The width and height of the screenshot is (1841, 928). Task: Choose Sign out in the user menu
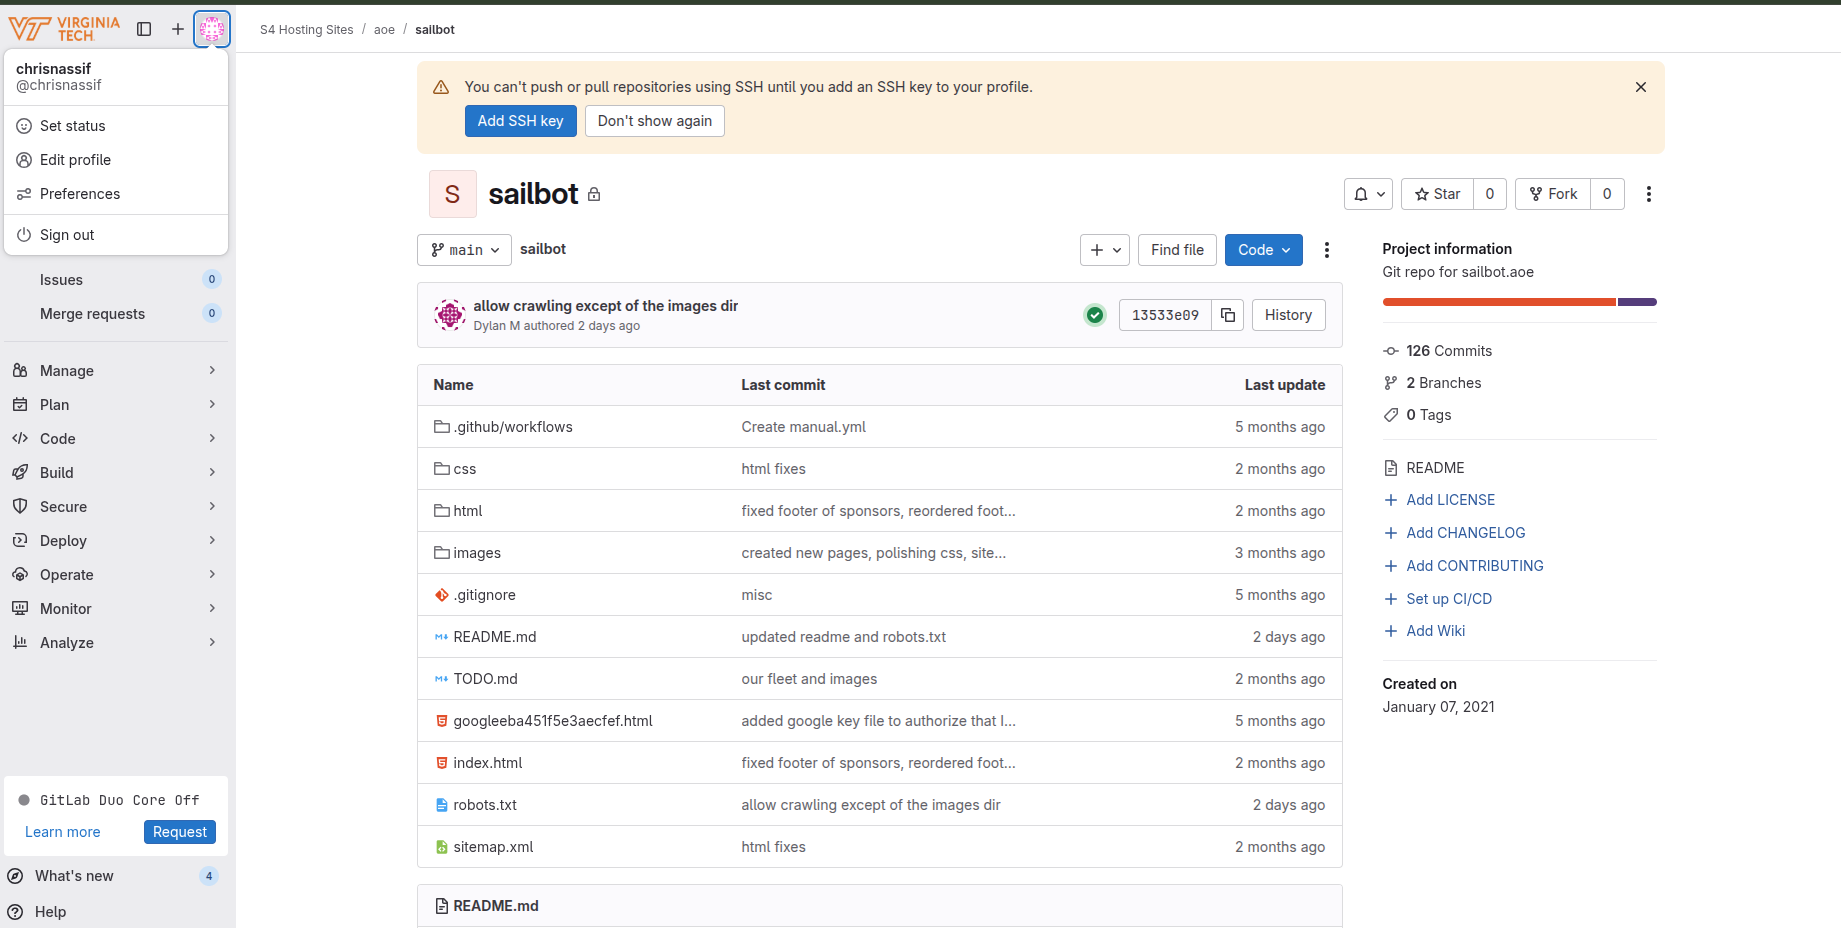pyautogui.click(x=67, y=235)
